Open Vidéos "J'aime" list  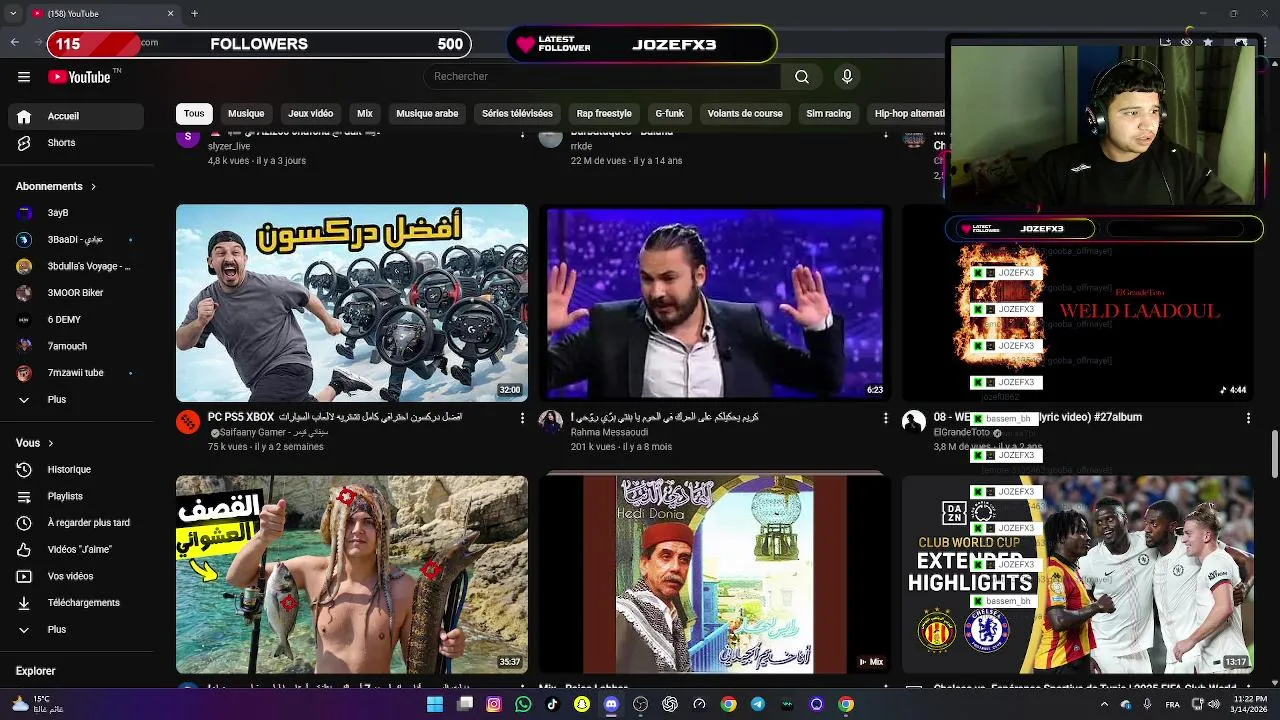tap(76, 550)
